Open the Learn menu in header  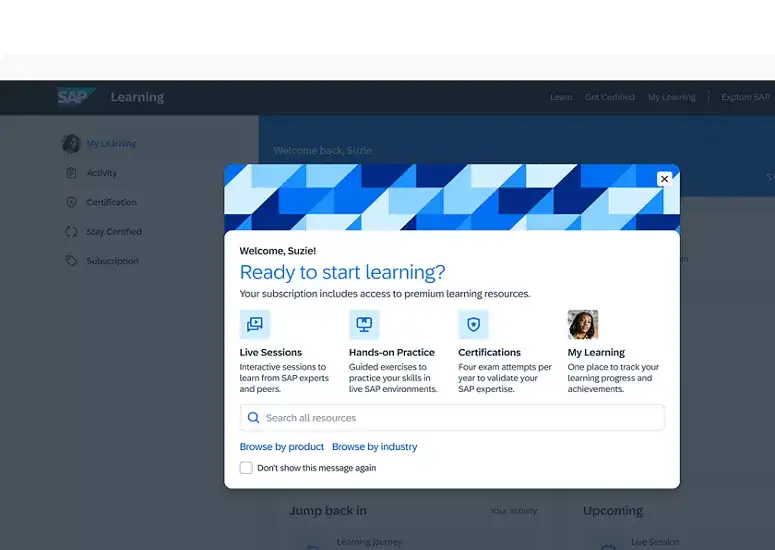tap(561, 97)
